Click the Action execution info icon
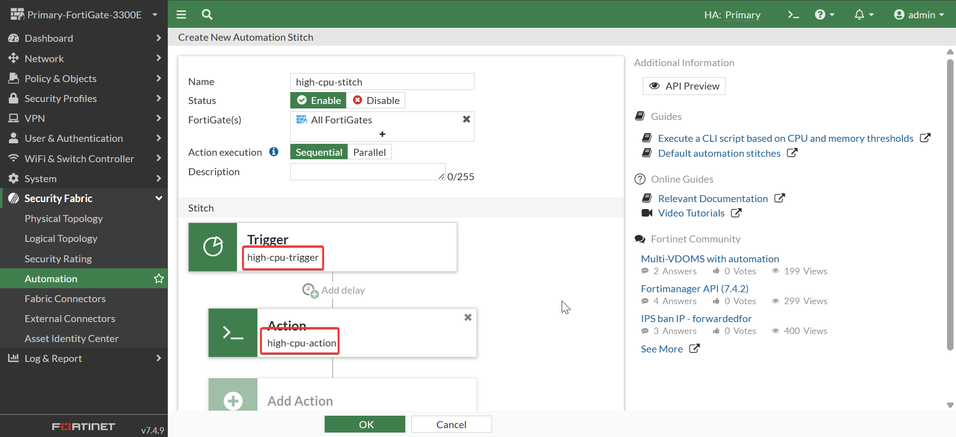 [x=274, y=152]
